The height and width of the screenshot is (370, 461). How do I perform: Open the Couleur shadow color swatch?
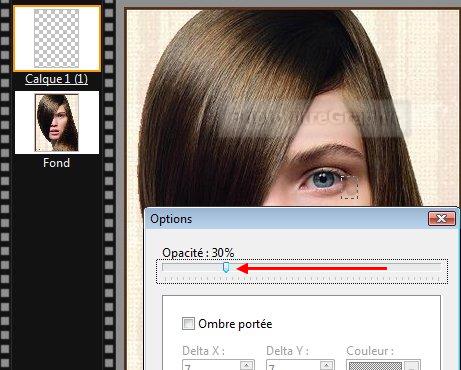pos(375,366)
